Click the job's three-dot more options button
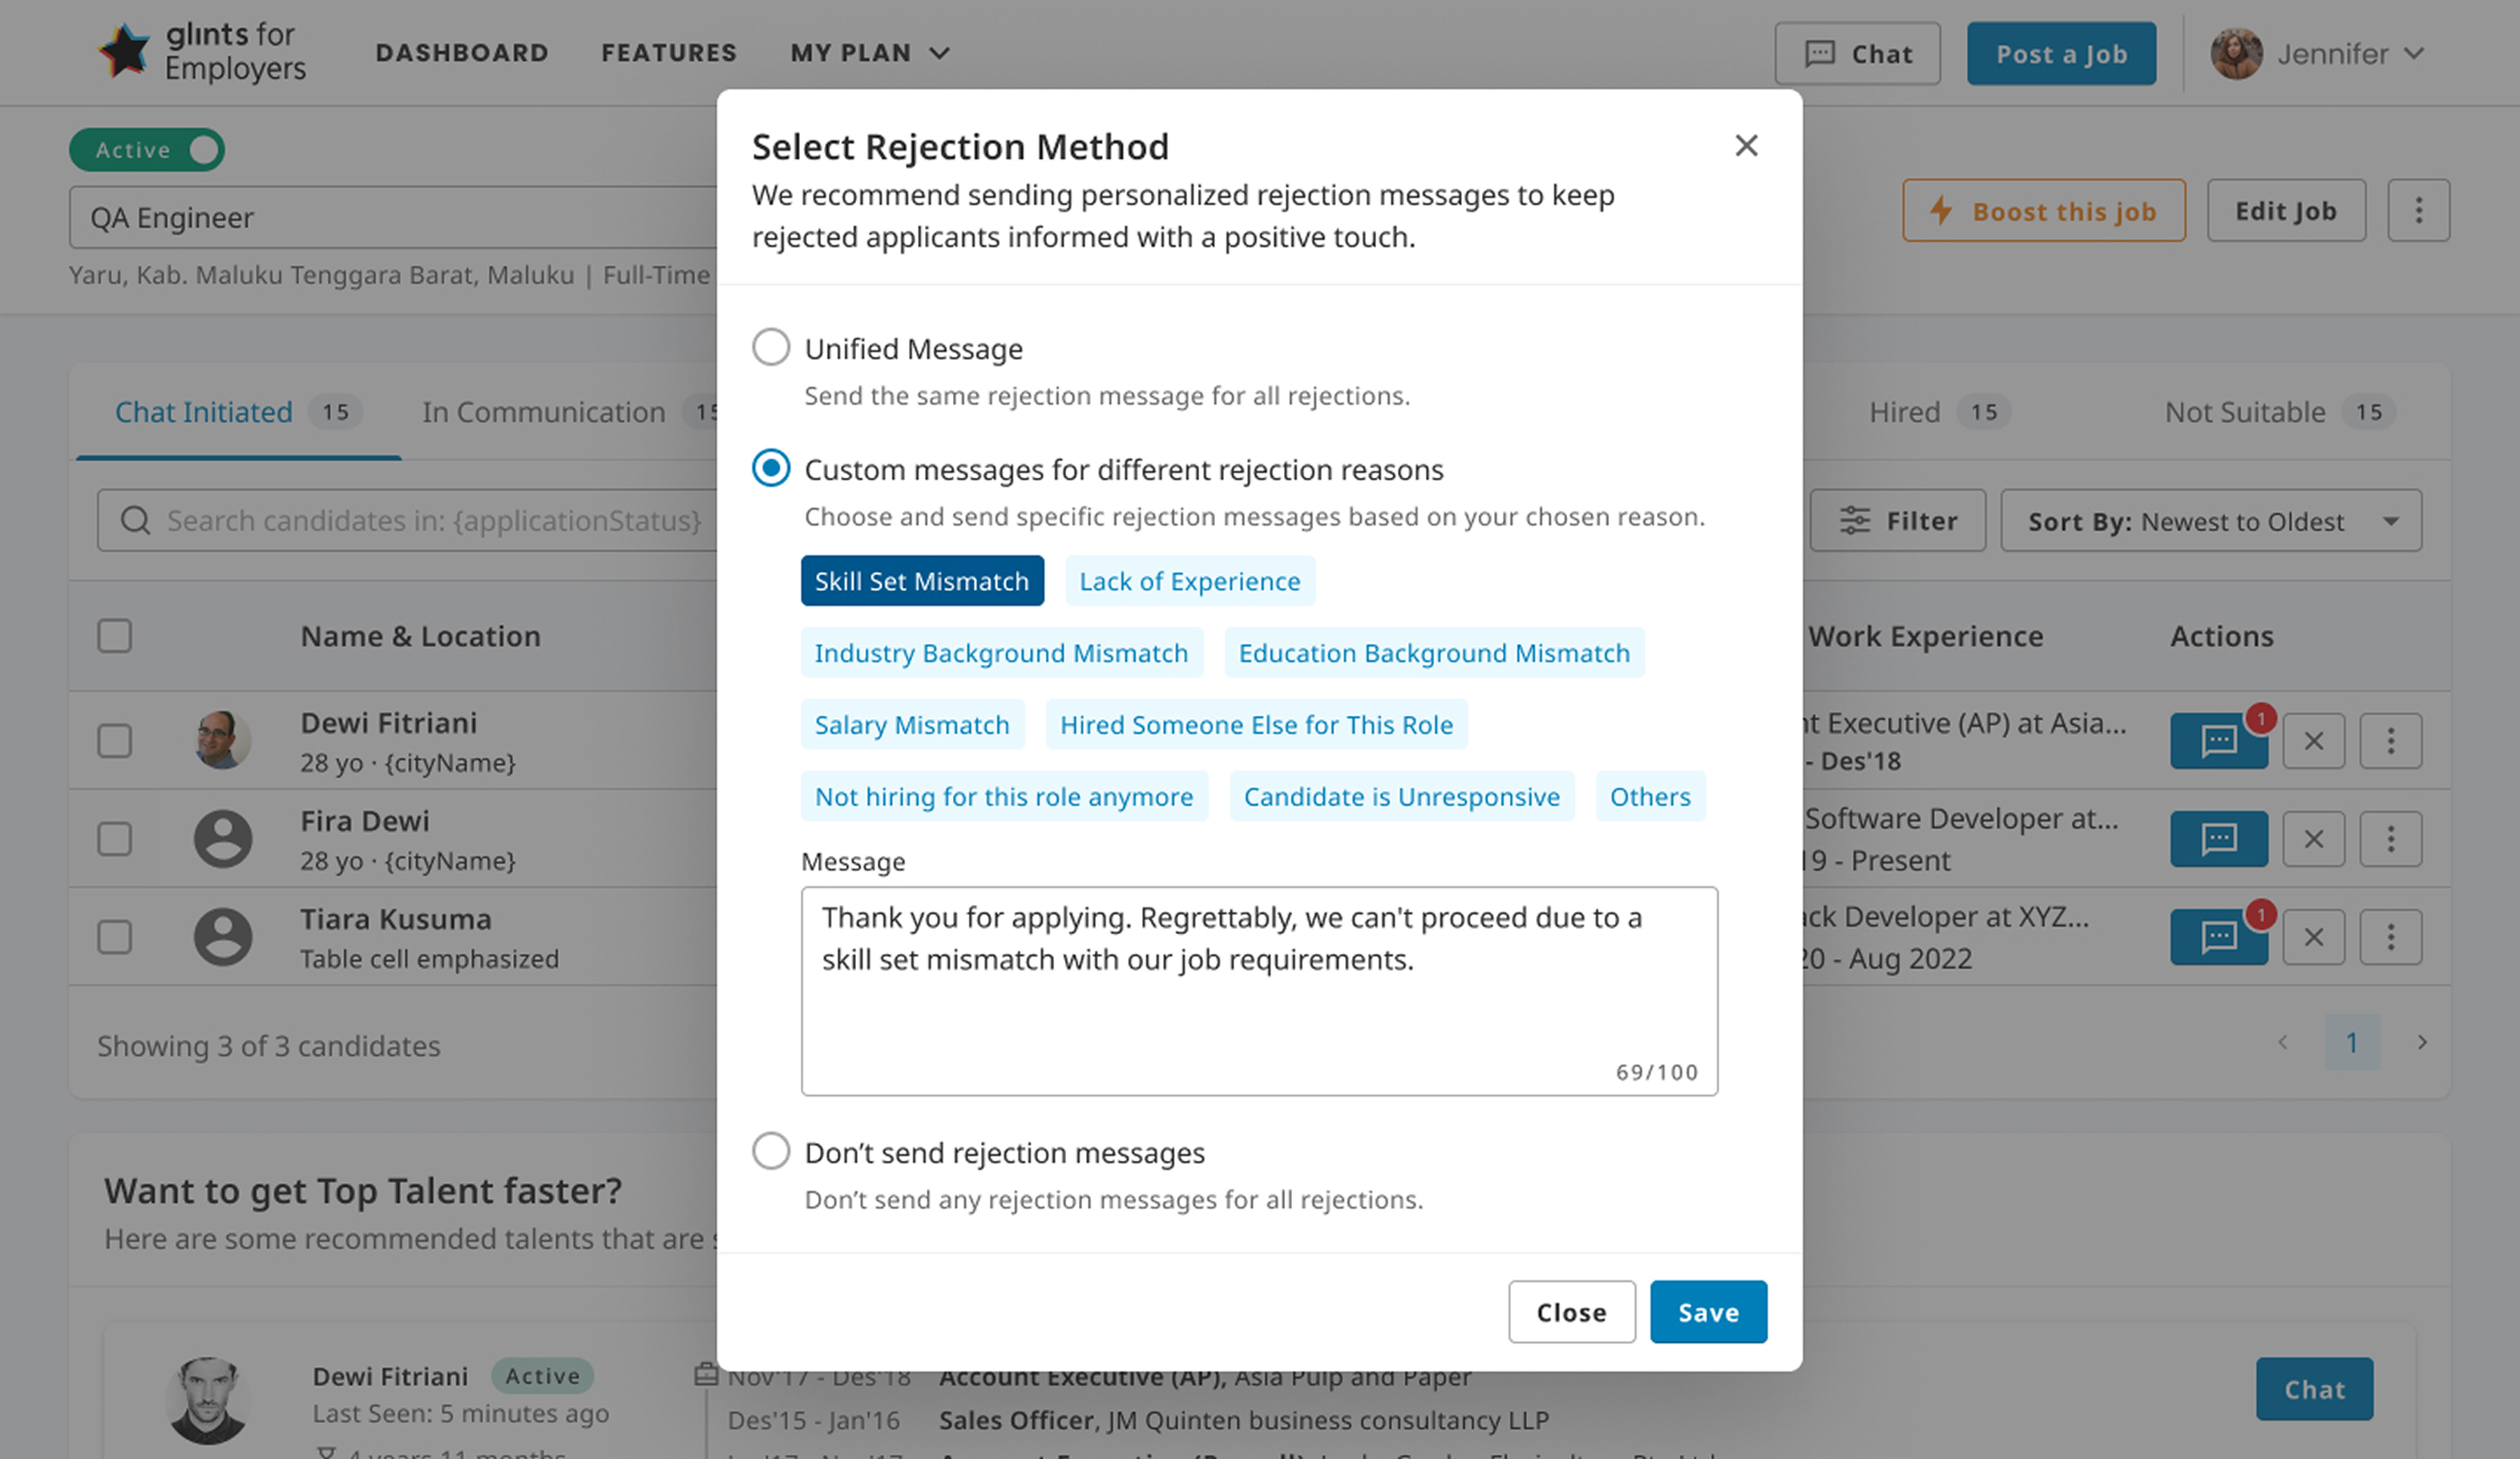This screenshot has height=1459, width=2520. [x=2418, y=211]
